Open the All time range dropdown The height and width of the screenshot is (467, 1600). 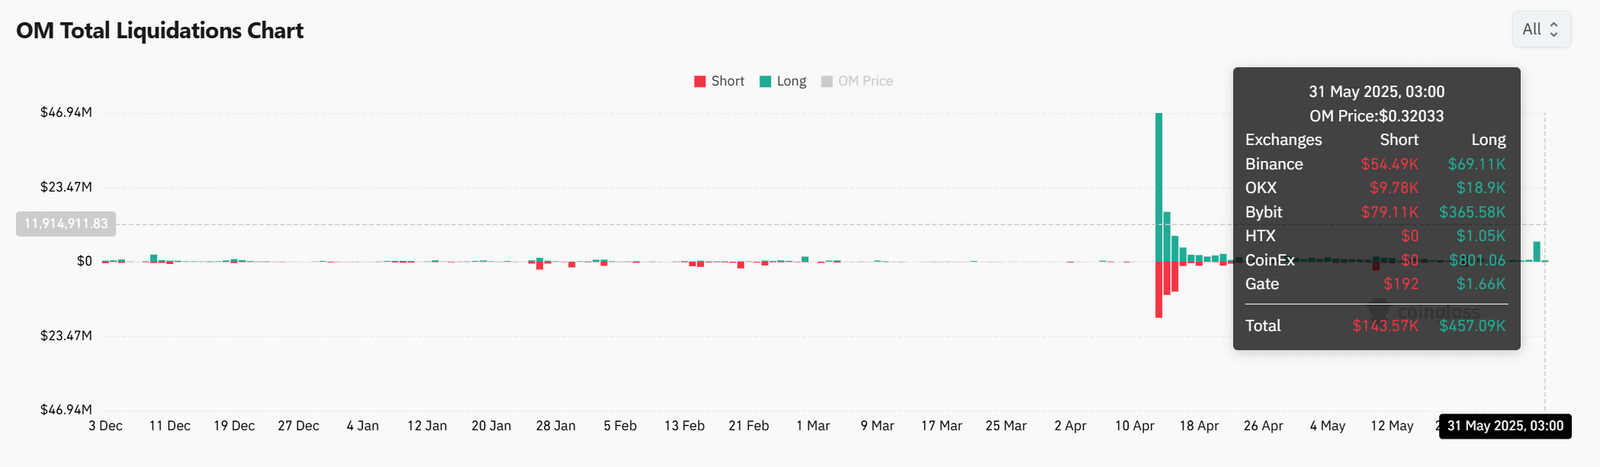(1541, 30)
